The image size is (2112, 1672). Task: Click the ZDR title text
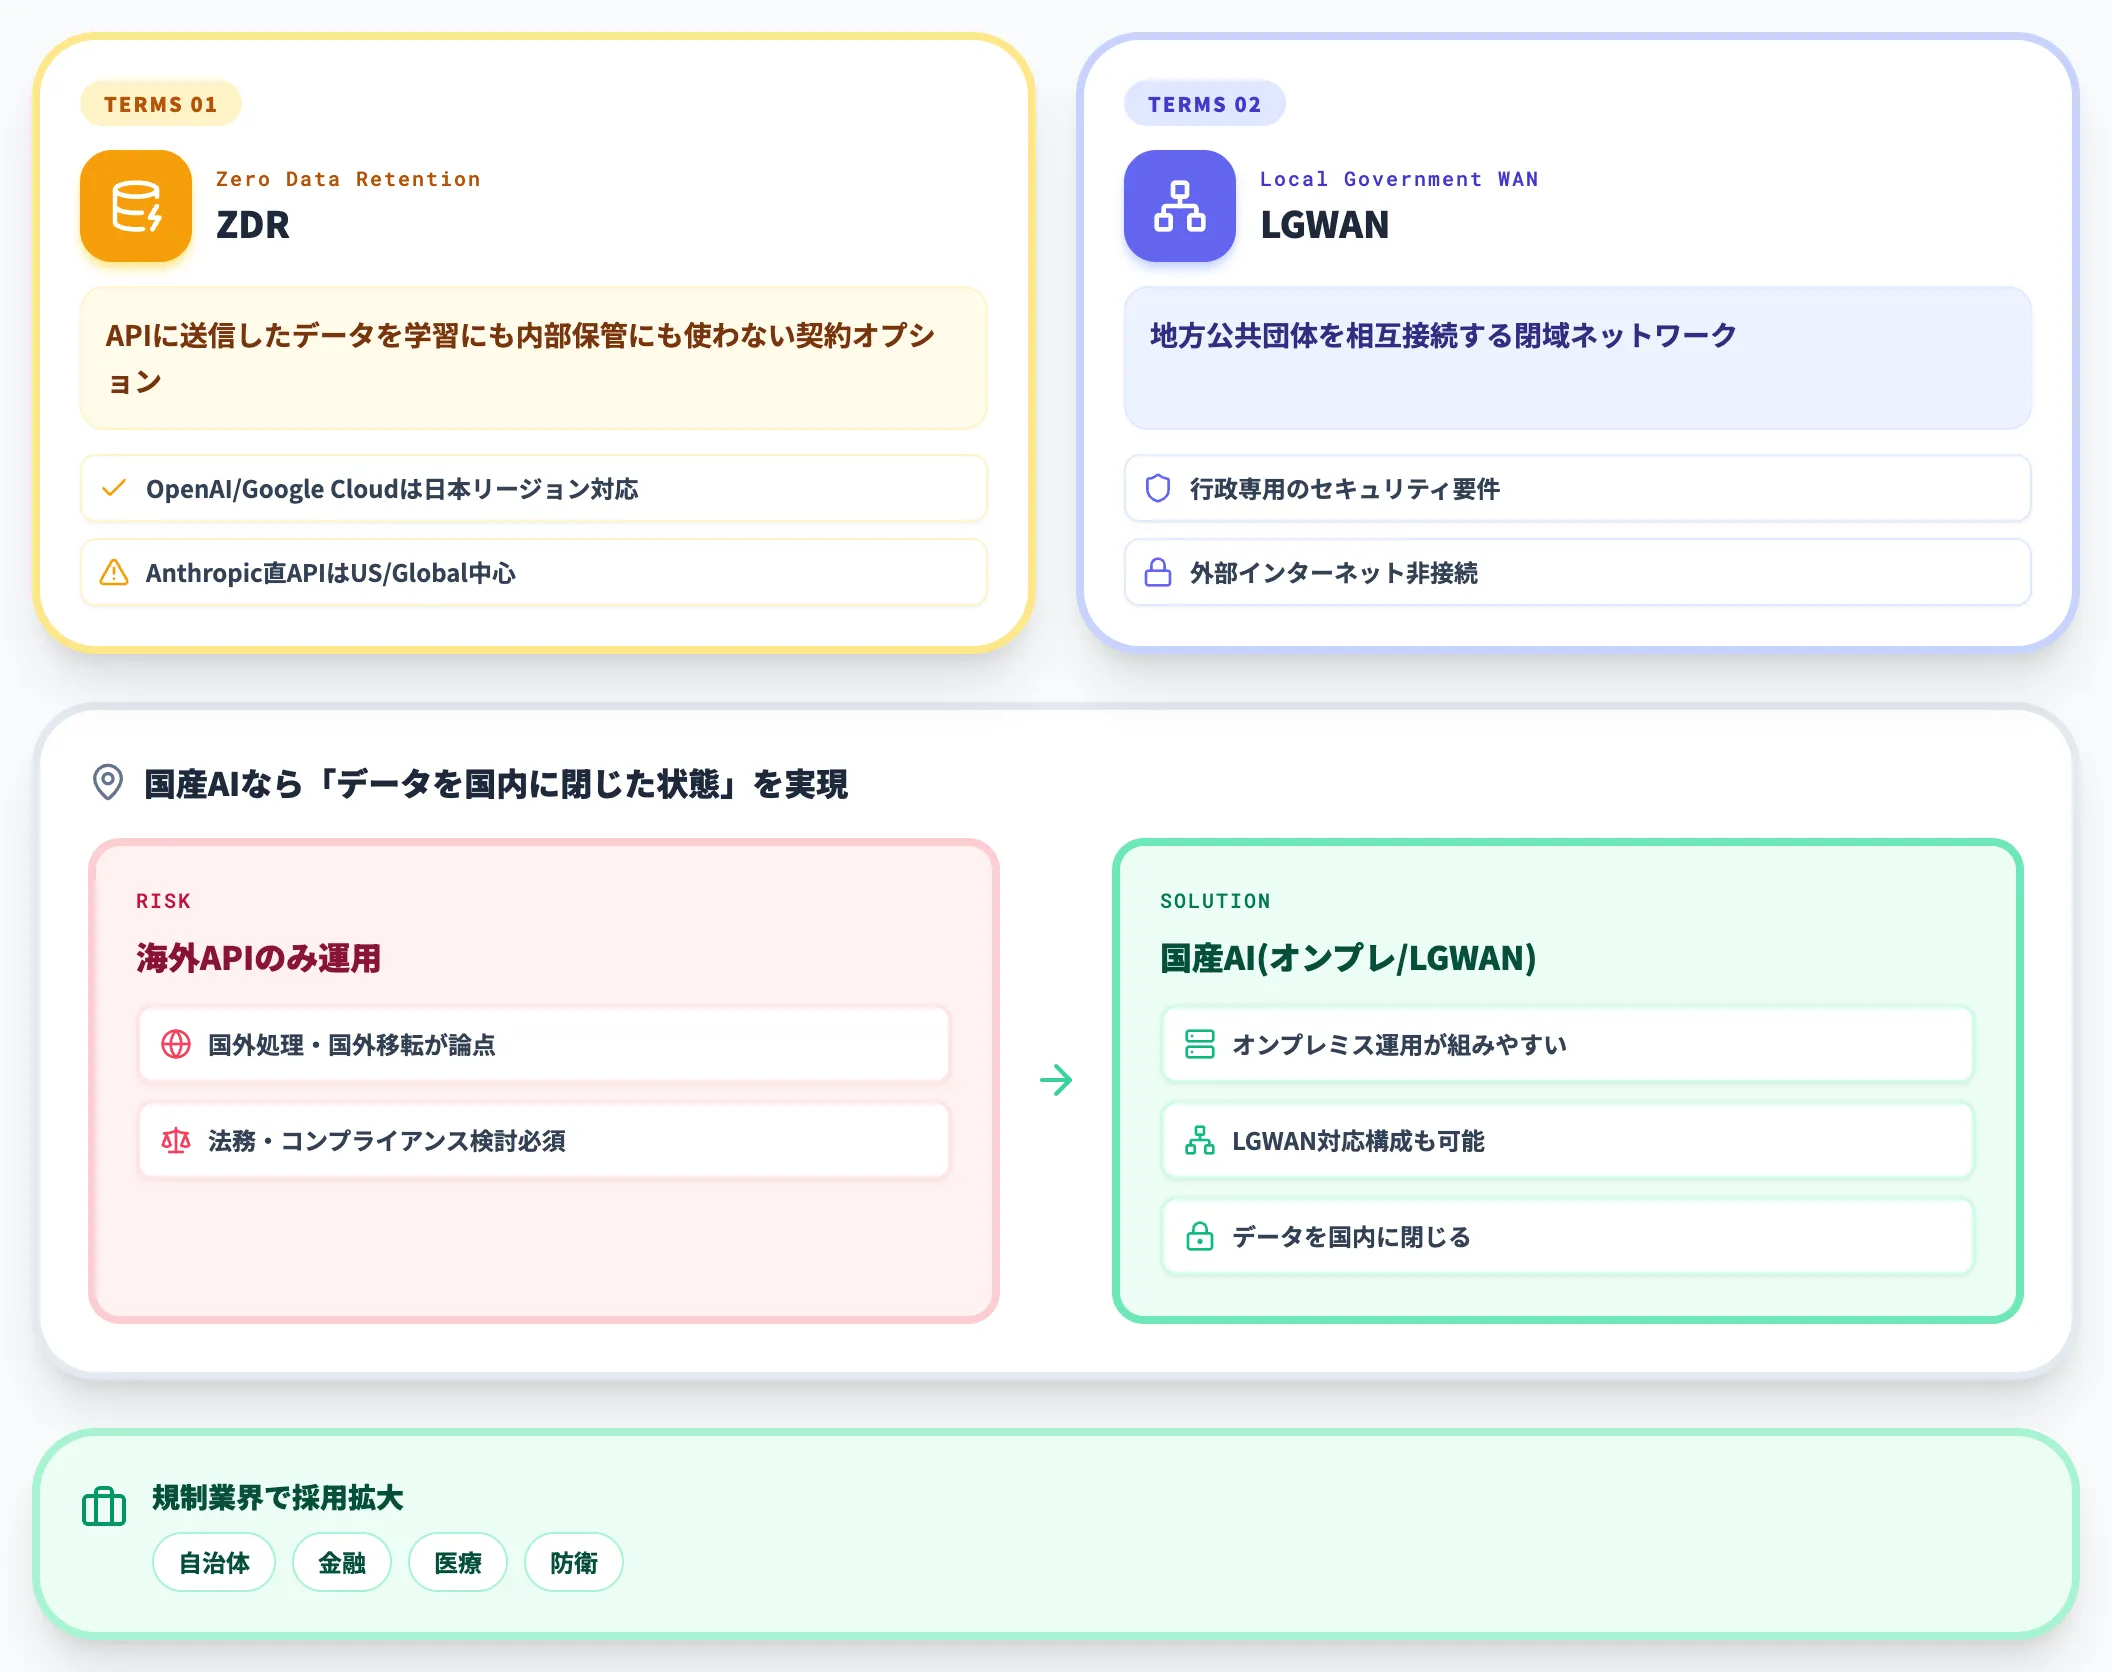coord(253,225)
